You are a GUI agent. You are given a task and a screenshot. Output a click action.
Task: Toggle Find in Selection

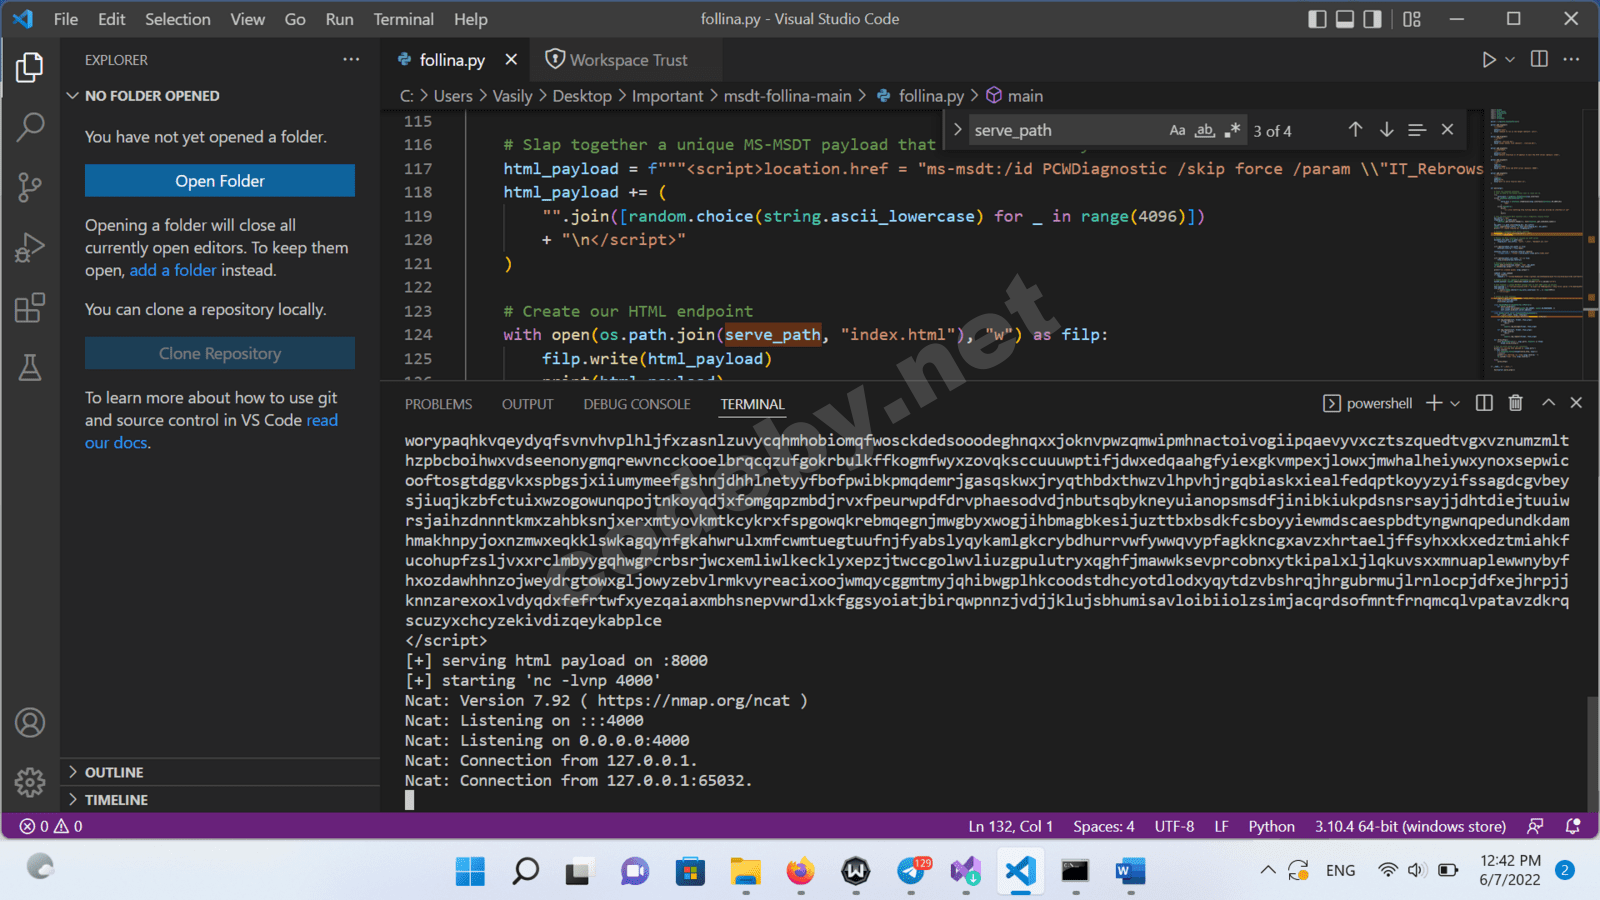tap(1417, 130)
